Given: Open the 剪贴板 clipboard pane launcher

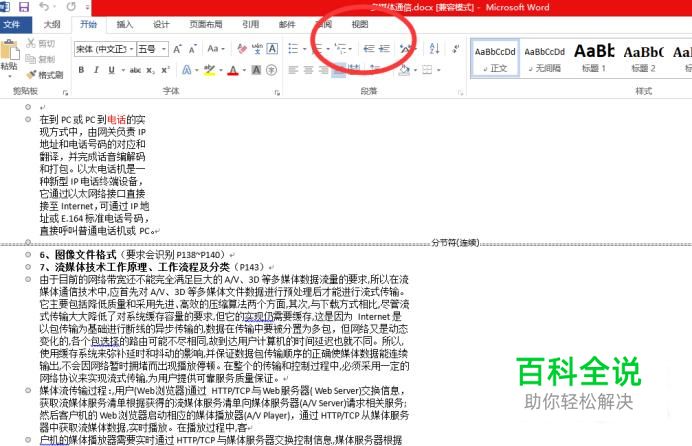Looking at the screenshot, I should pos(65,93).
